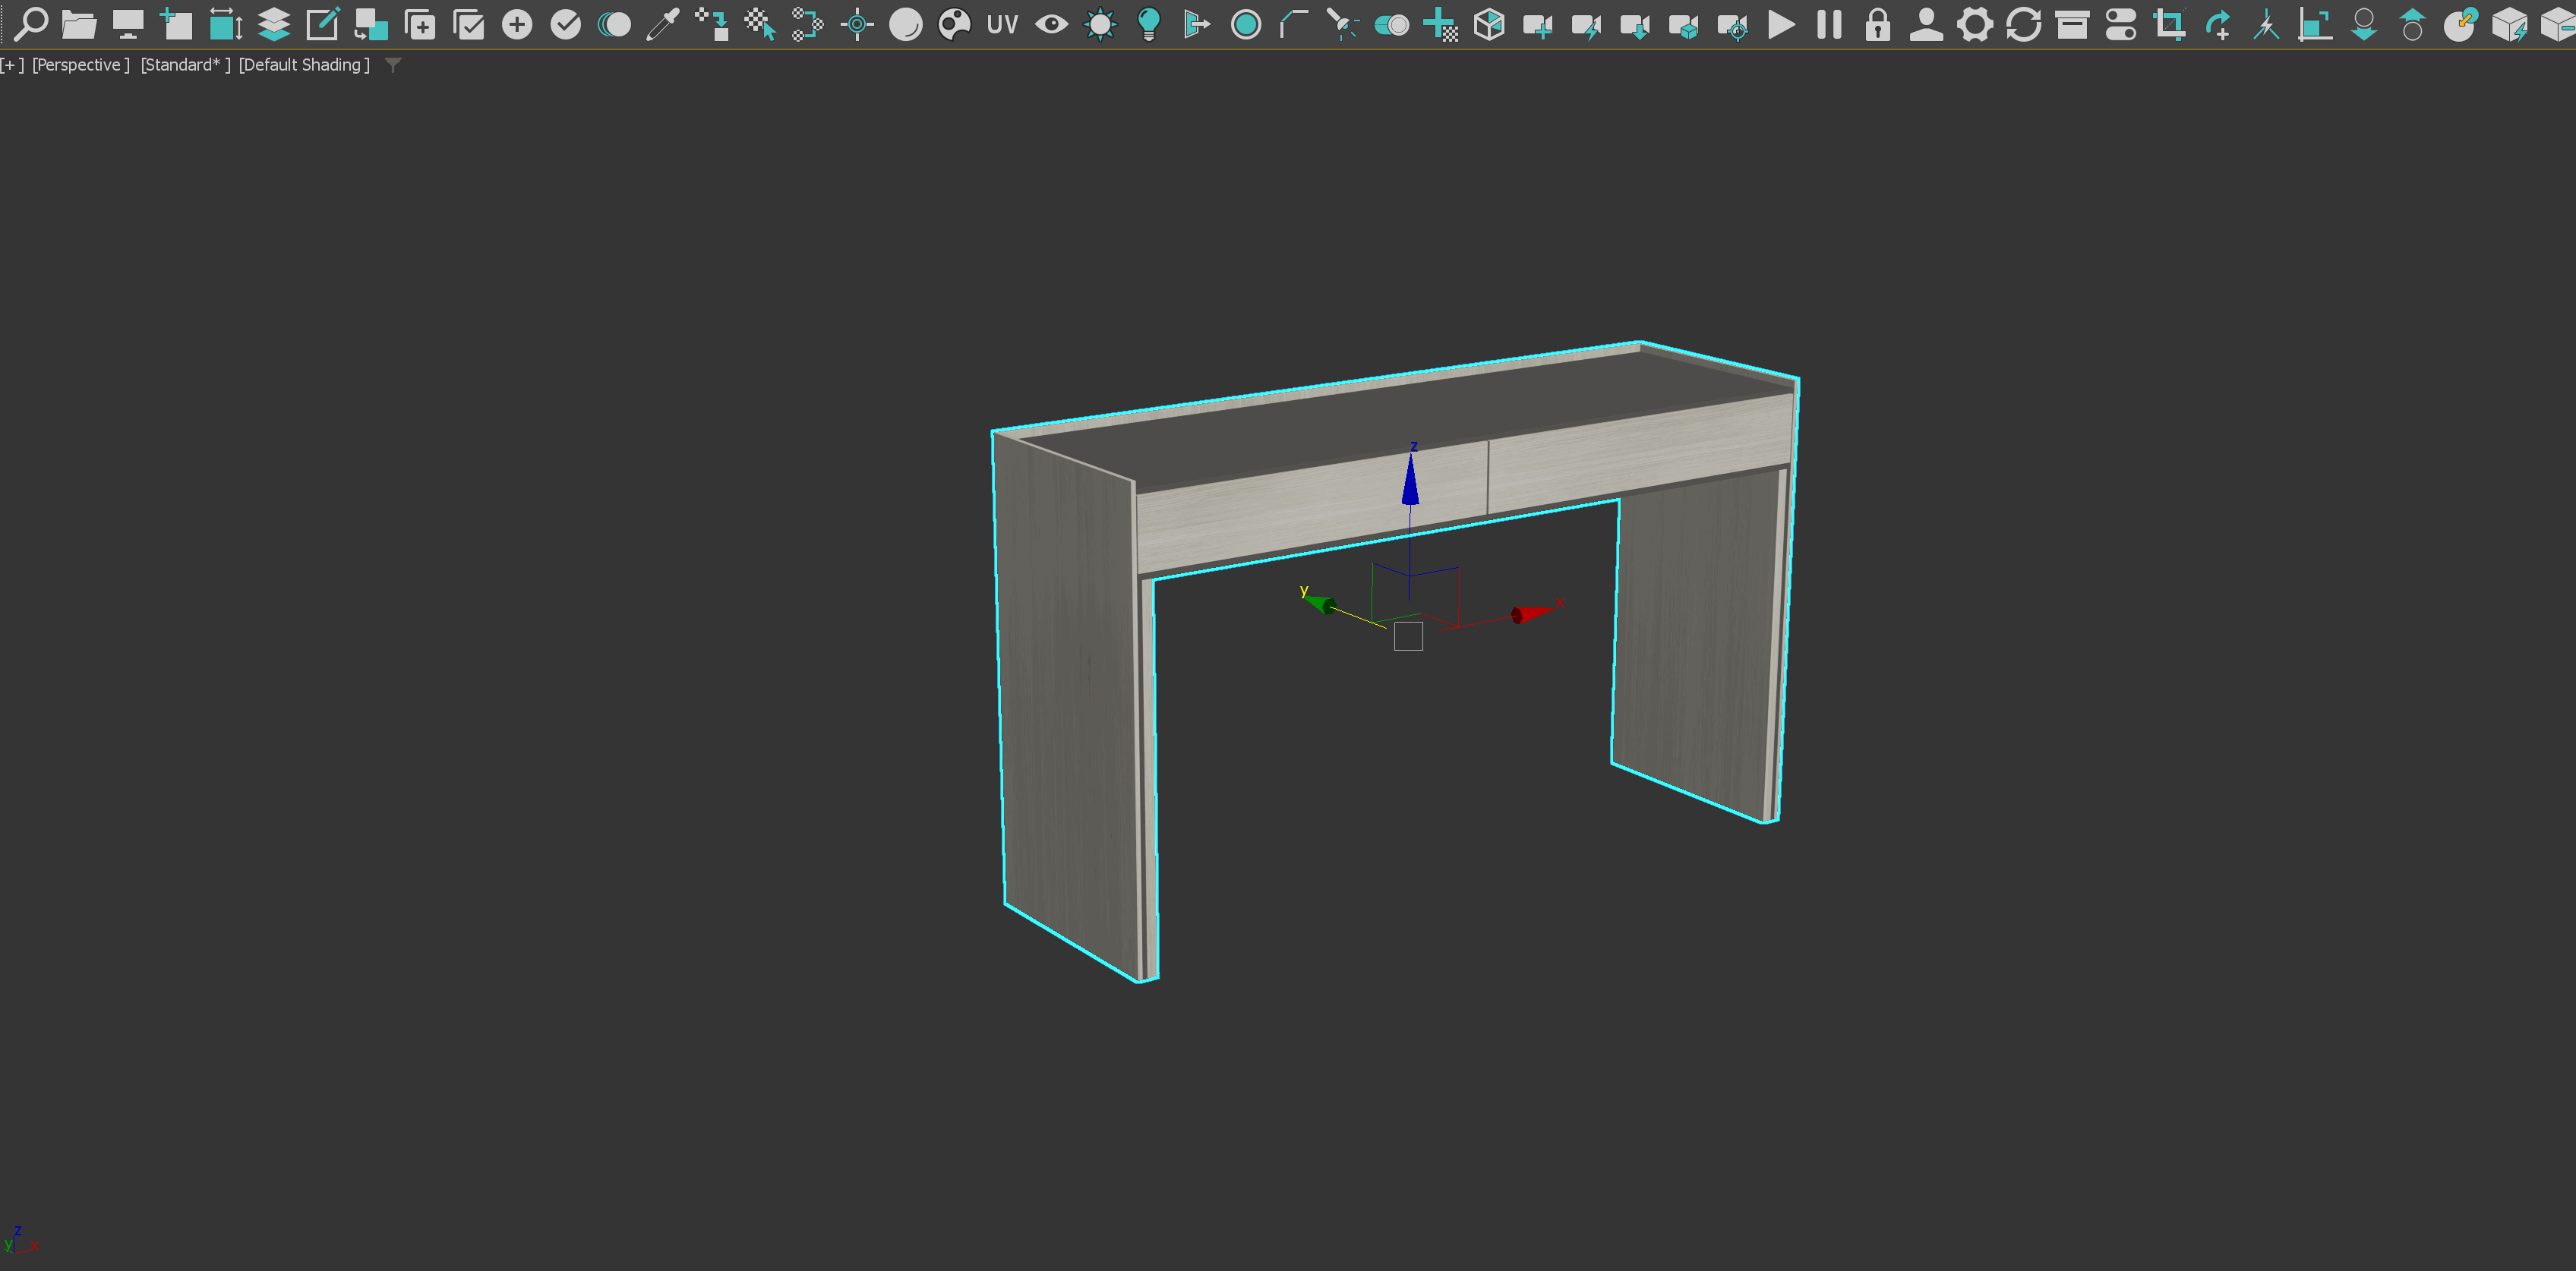Click the monitor display icon

(128, 24)
